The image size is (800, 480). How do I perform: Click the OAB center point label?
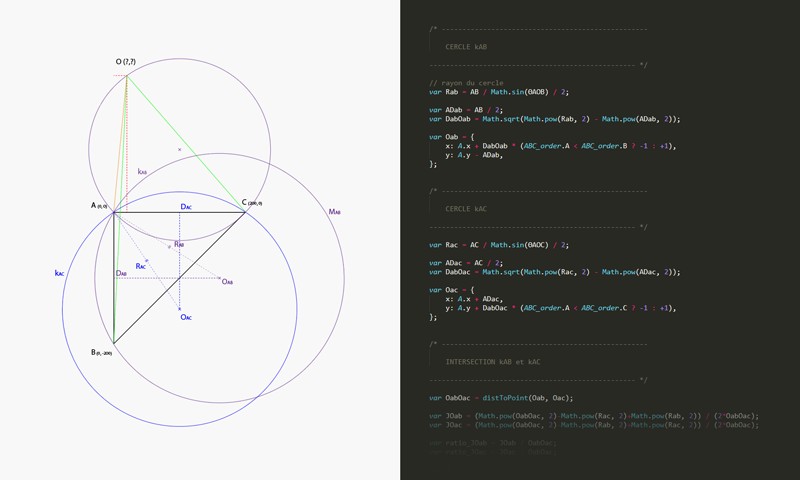(x=227, y=282)
